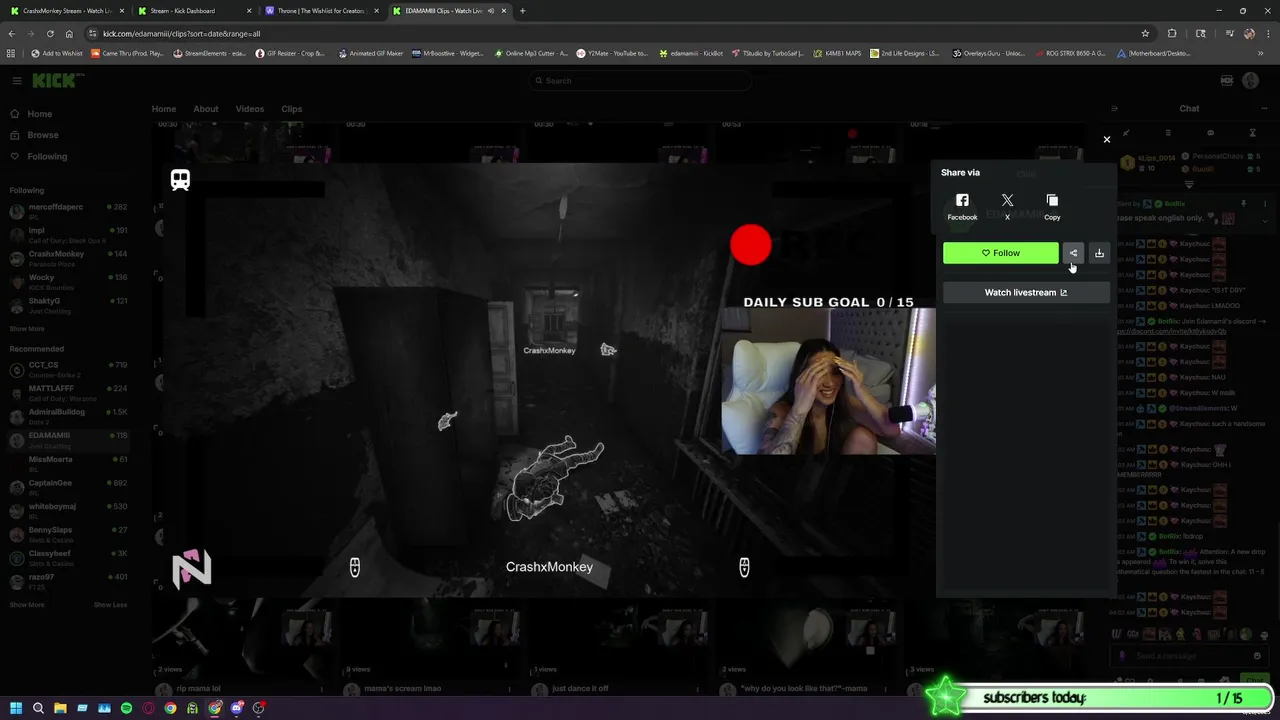This screenshot has height=720, width=1280.
Task: Open the hamburger menu beside the Kick logo
Action: tap(17, 81)
